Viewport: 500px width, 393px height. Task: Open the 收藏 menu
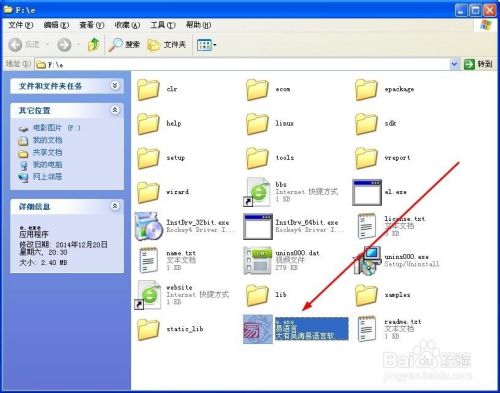pos(127,25)
